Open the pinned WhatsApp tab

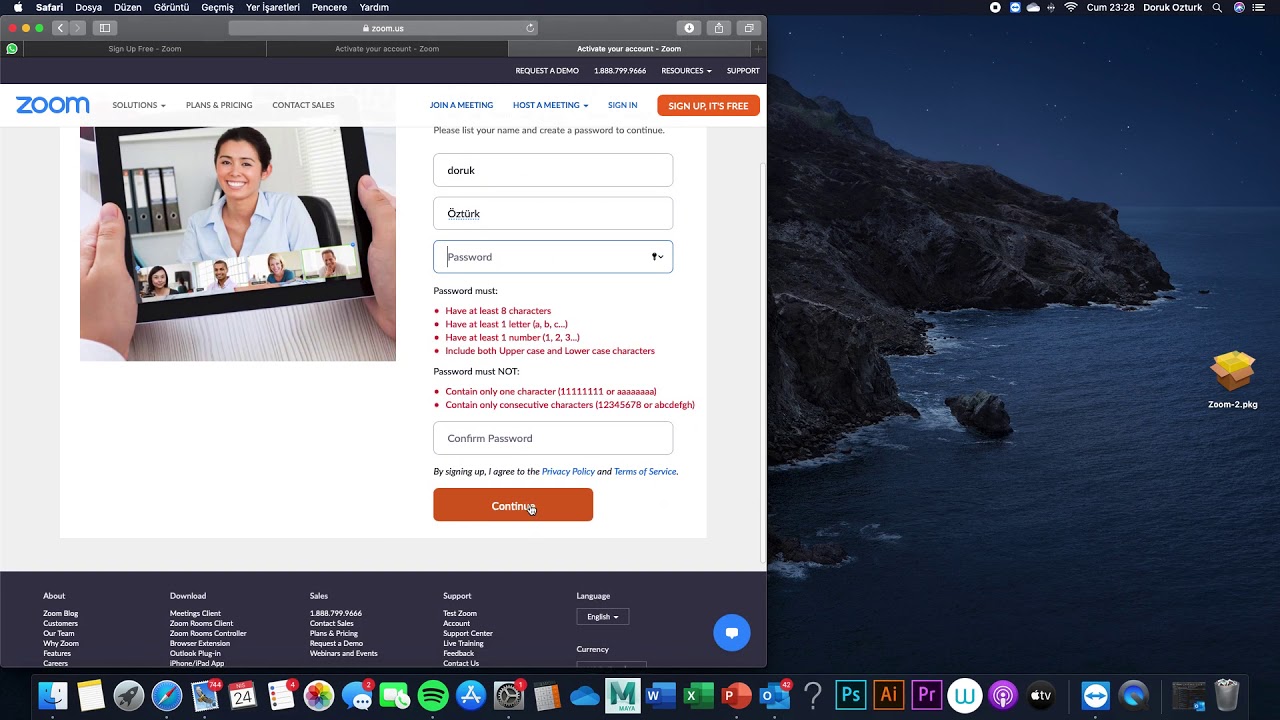tap(12, 48)
